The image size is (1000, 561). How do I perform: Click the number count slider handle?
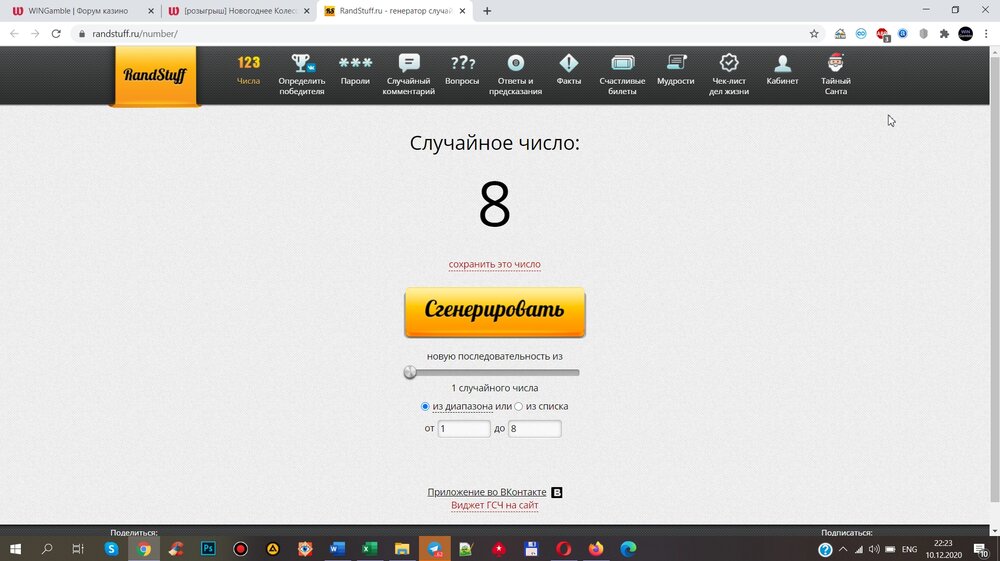click(410, 373)
